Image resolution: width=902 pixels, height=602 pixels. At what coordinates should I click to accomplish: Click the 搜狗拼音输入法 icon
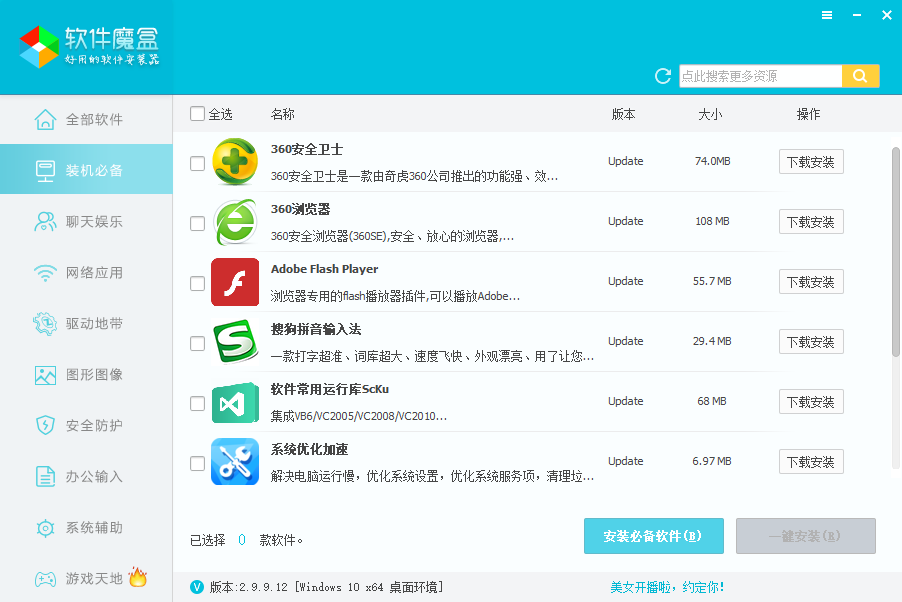[x=235, y=341]
